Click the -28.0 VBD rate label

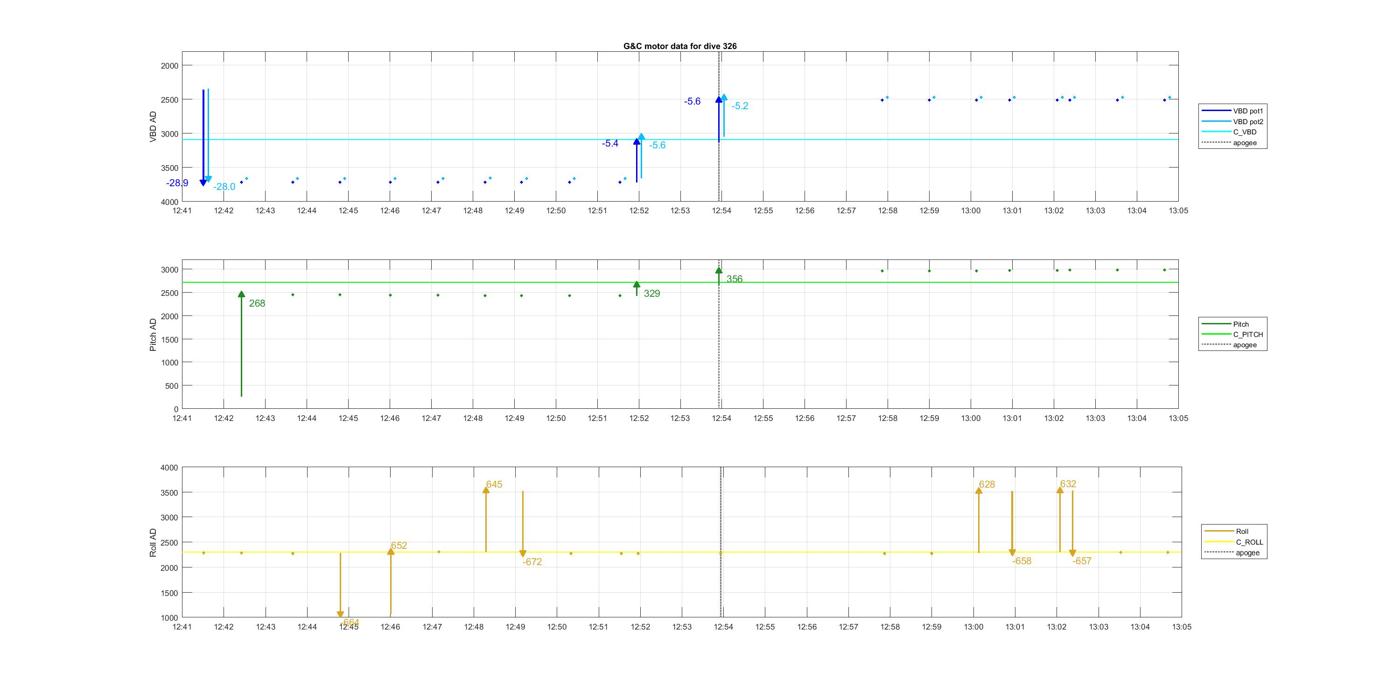[x=224, y=187]
